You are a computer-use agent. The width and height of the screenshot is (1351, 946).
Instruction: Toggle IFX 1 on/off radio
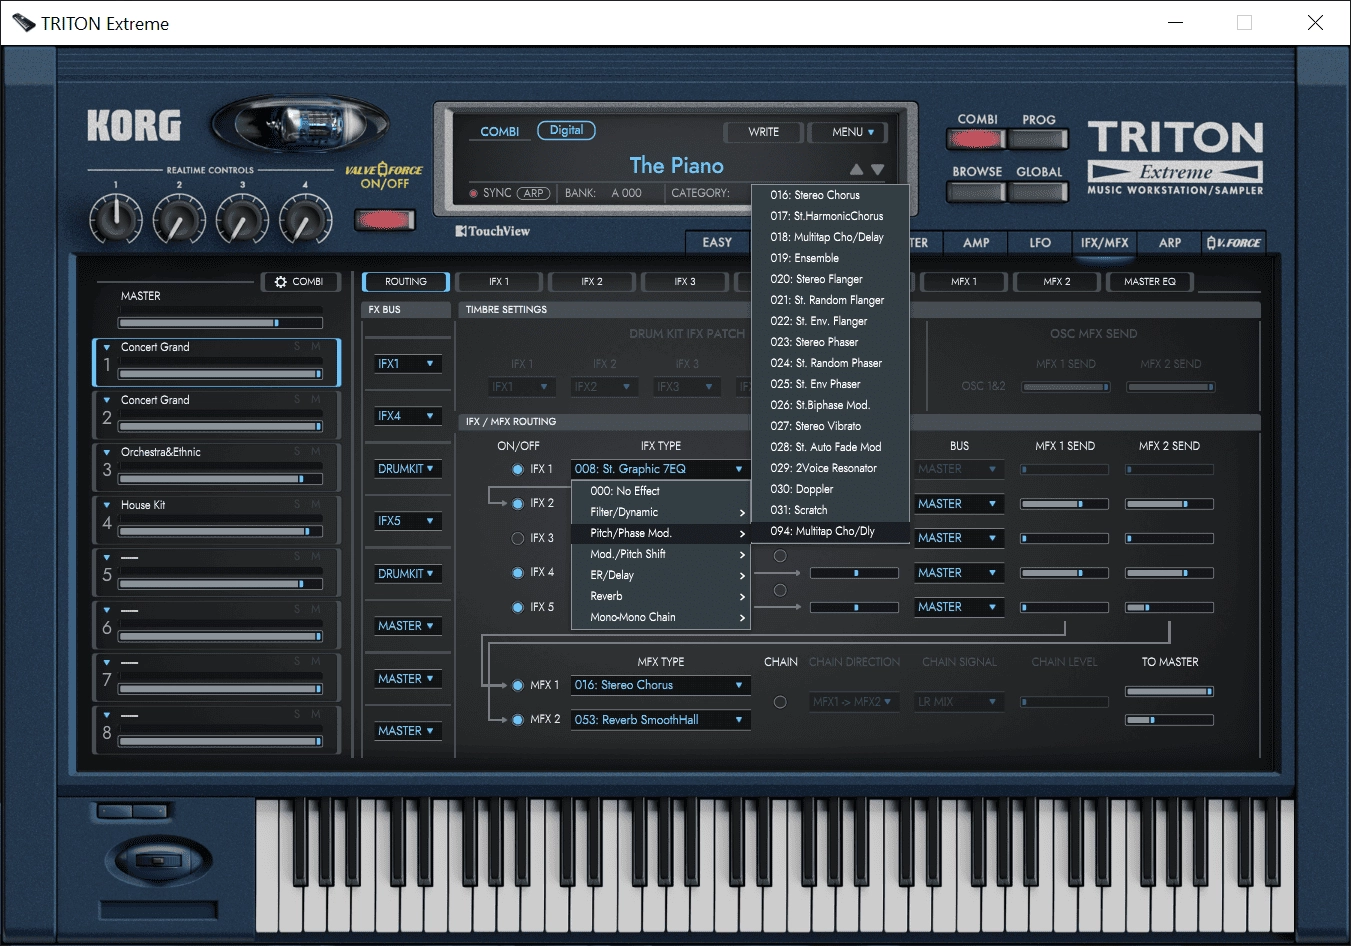point(518,469)
